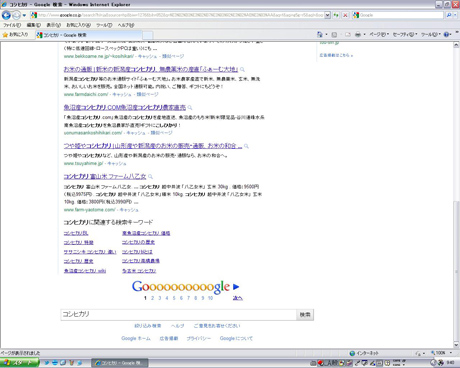Click the scrollbar up arrow
The width and height of the screenshot is (460, 368).
tap(456, 45)
